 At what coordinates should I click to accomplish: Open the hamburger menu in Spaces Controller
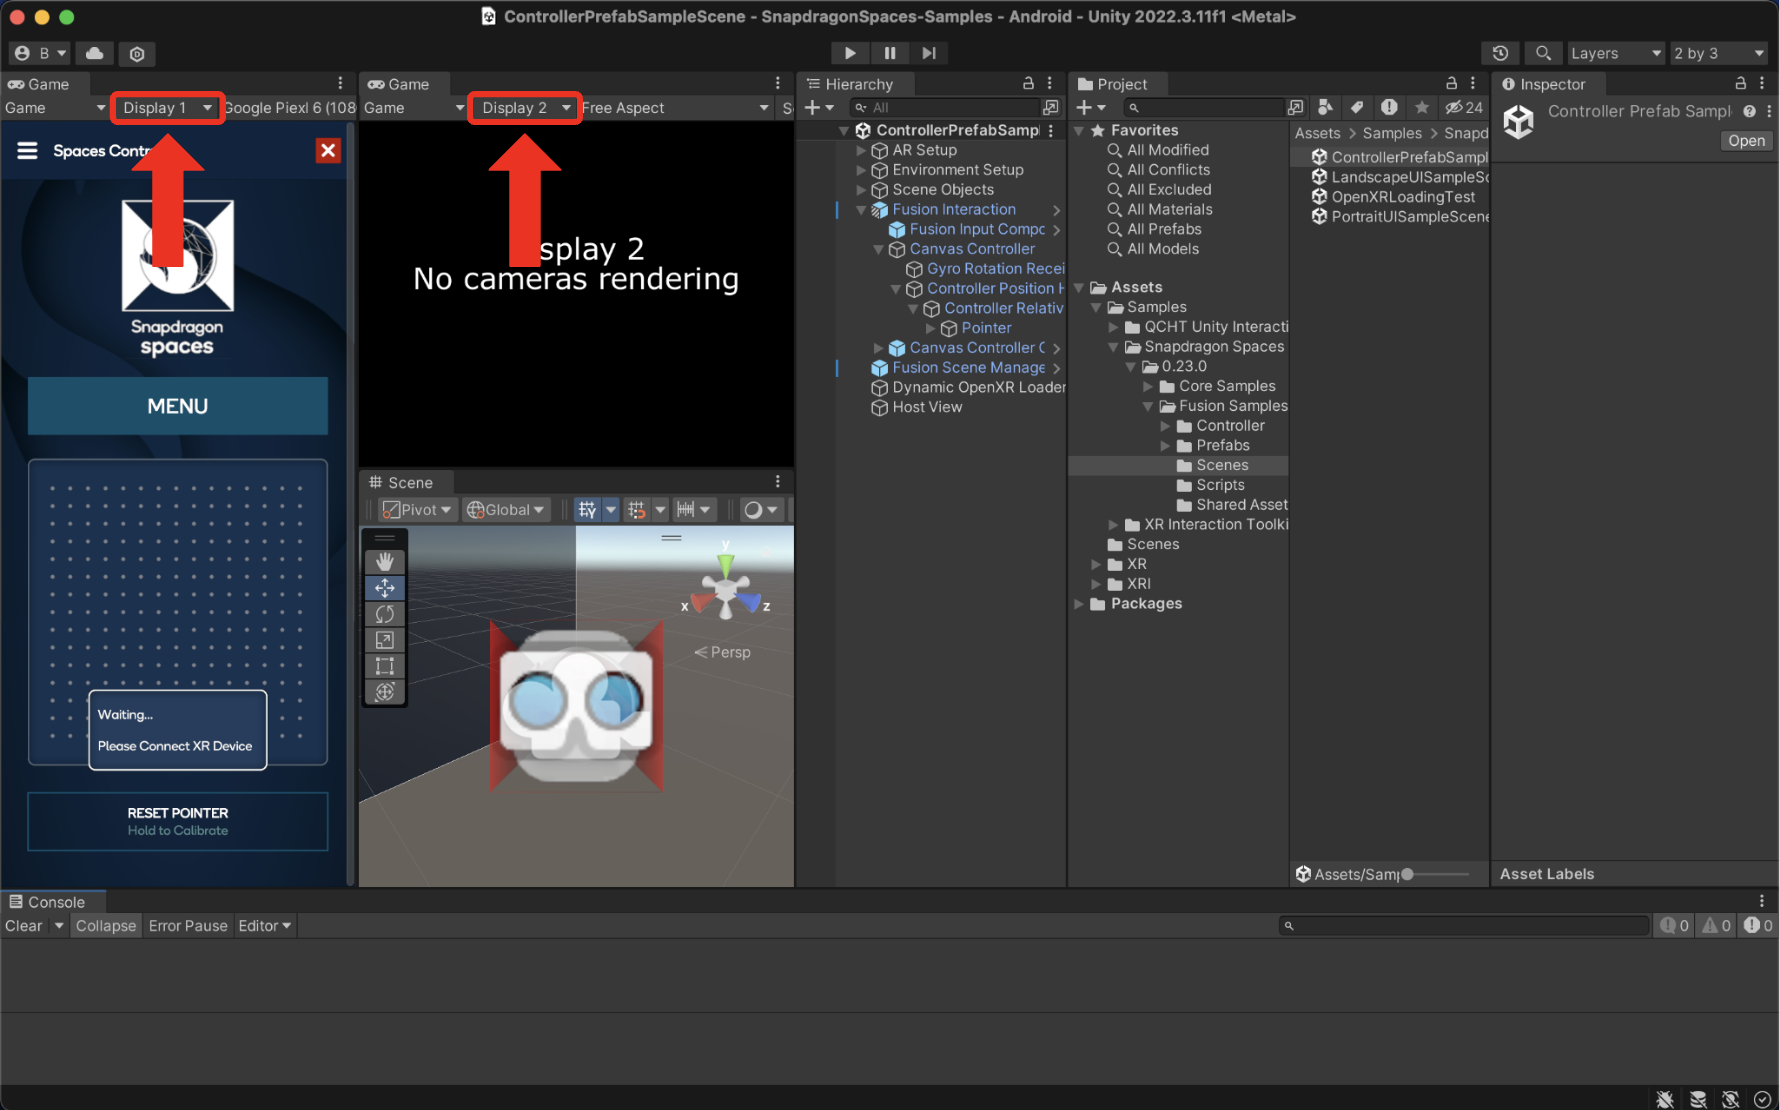coord(27,150)
